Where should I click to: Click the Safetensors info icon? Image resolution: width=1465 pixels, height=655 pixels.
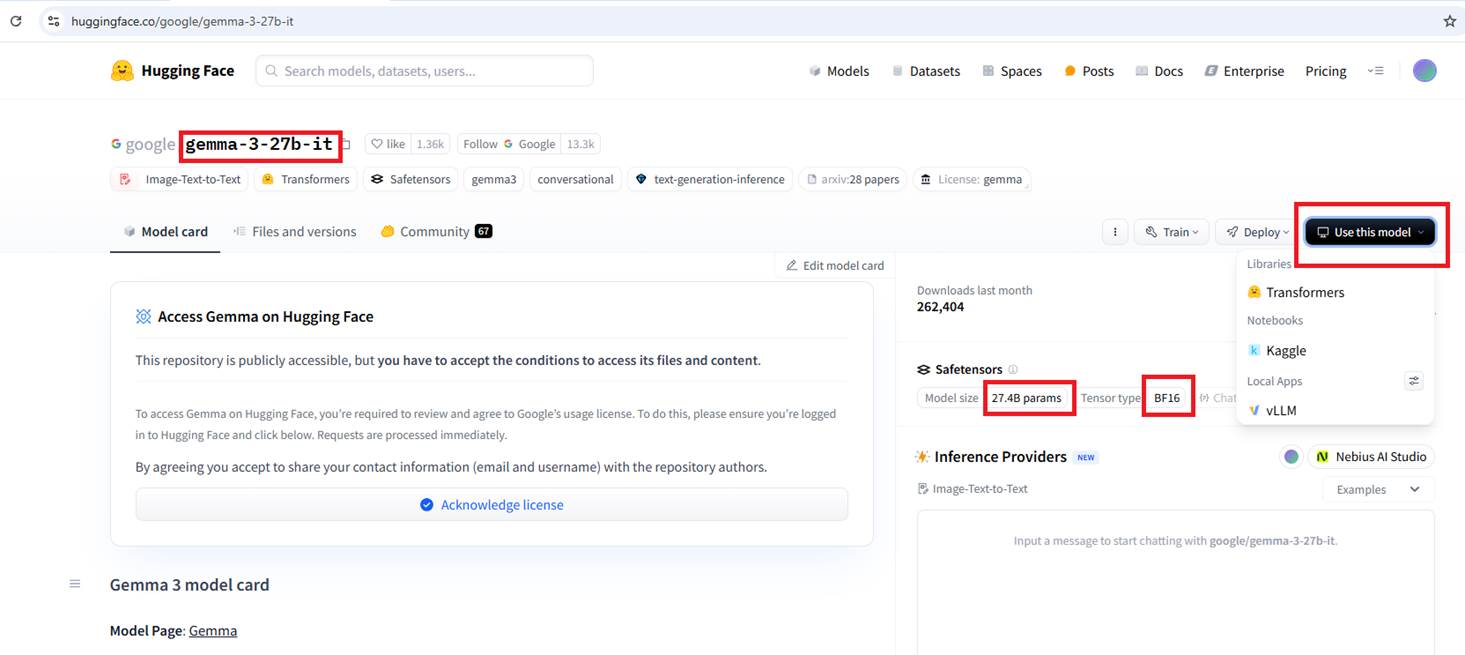tap(1013, 370)
